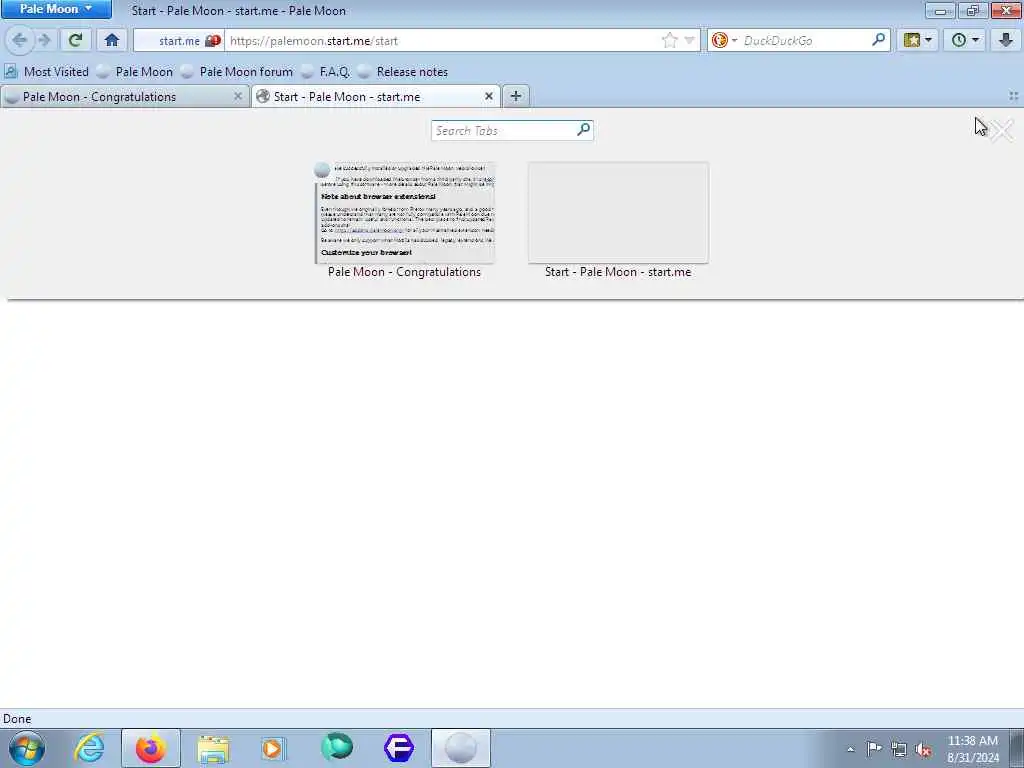Reload the current page

point(75,40)
